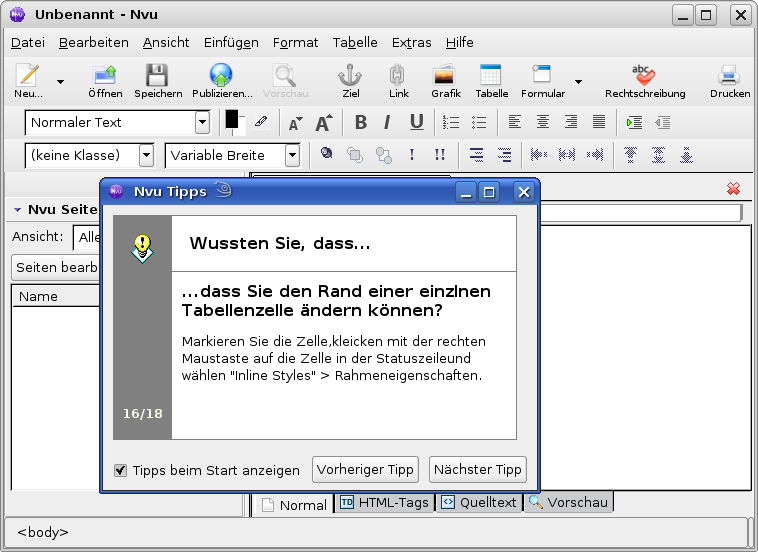The height and width of the screenshot is (552, 758).
Task: Decrease font size with small A
Action: pyautogui.click(x=295, y=124)
